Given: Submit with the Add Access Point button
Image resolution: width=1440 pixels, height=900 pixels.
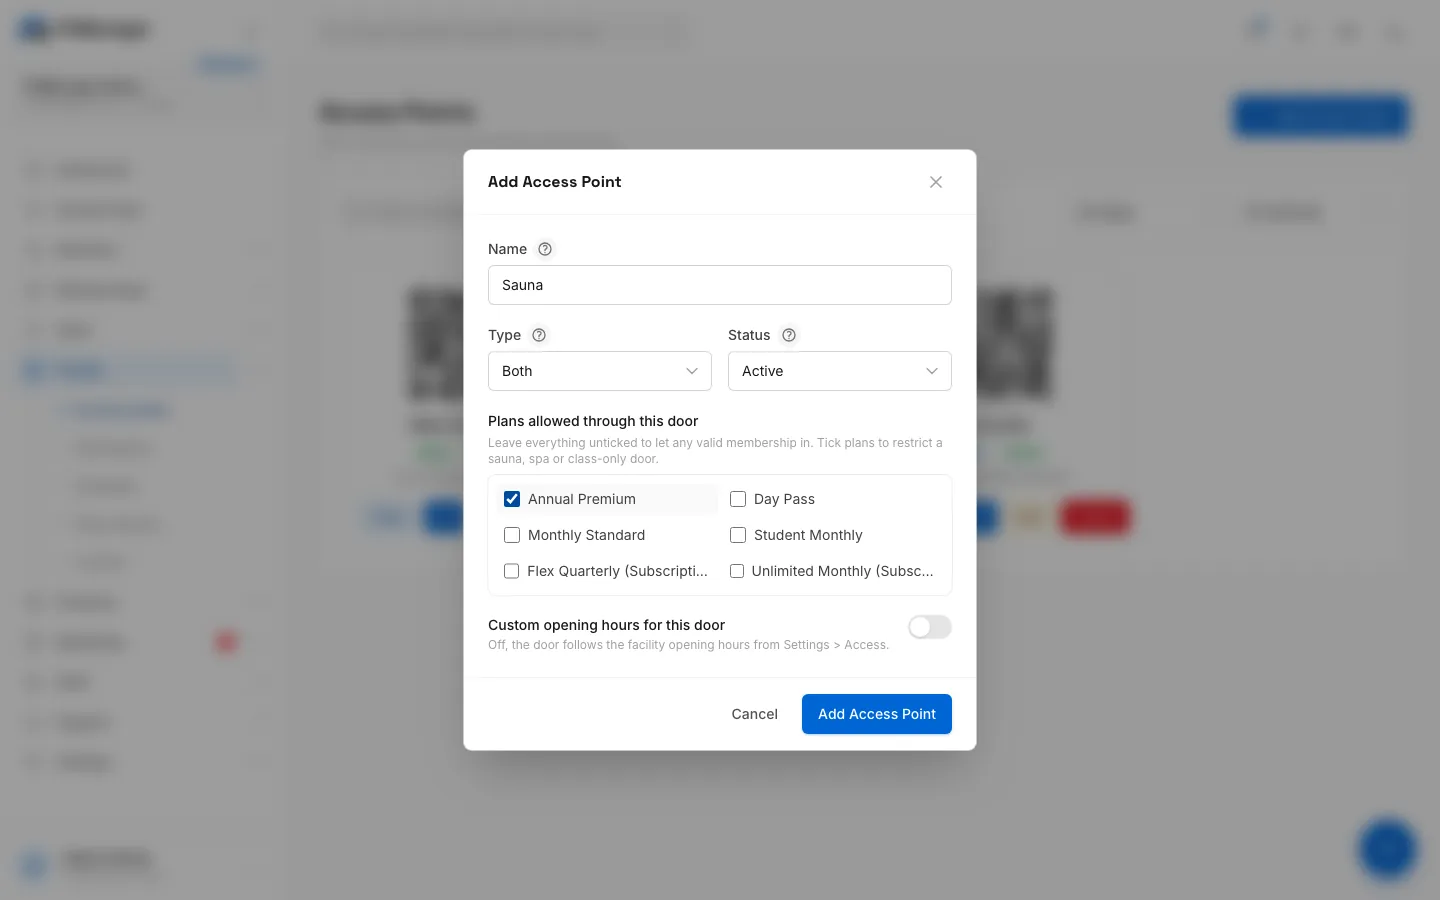Looking at the screenshot, I should [877, 714].
